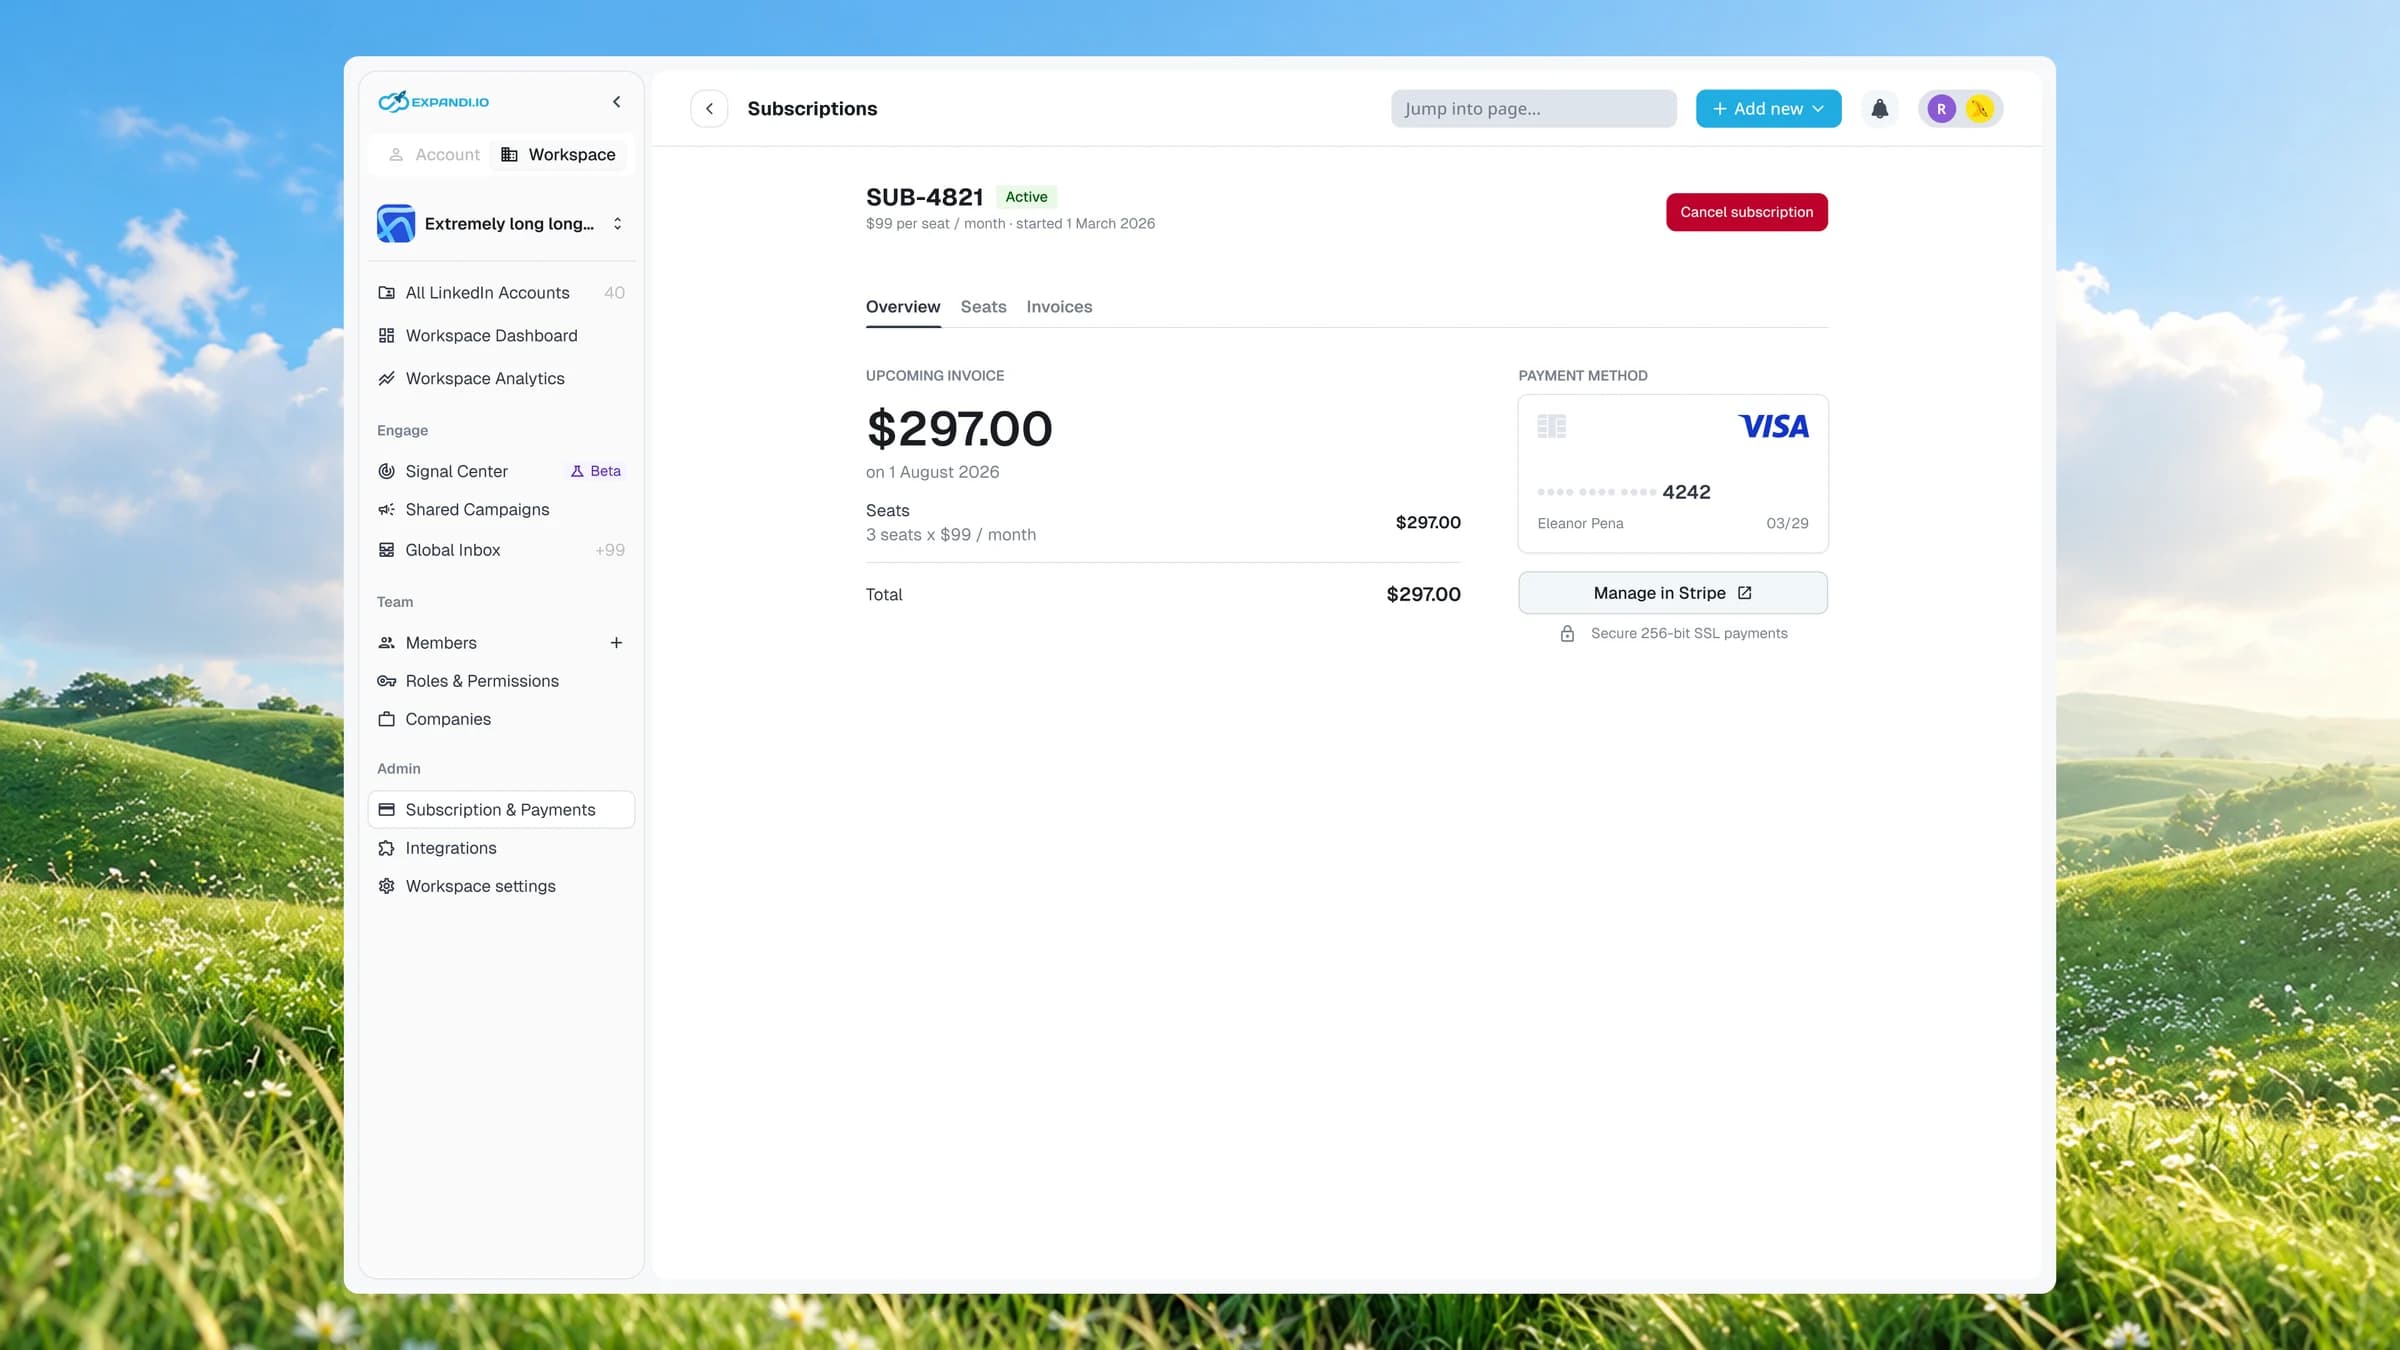Click the VISA card logo
Screen dimensions: 2400x1350
pos(1773,427)
